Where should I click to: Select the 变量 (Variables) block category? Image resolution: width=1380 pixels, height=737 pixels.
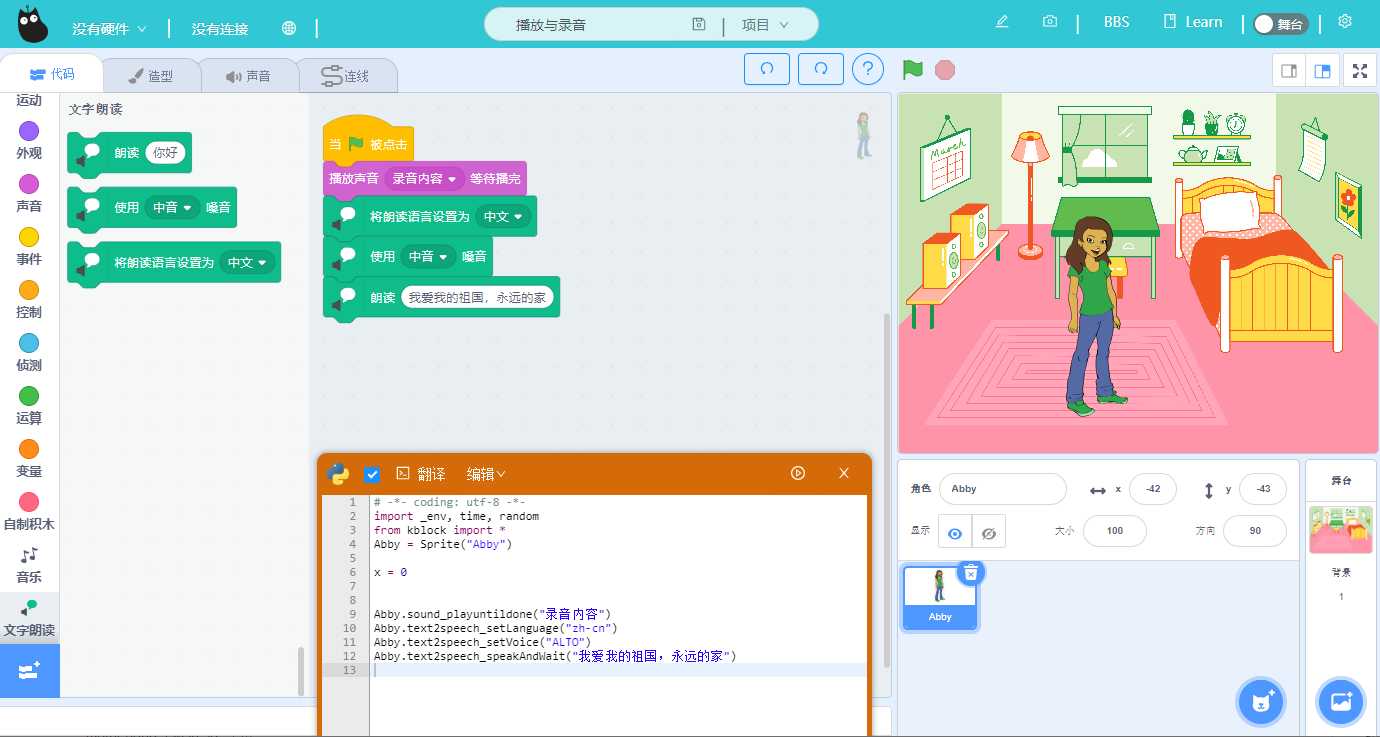tap(29, 458)
